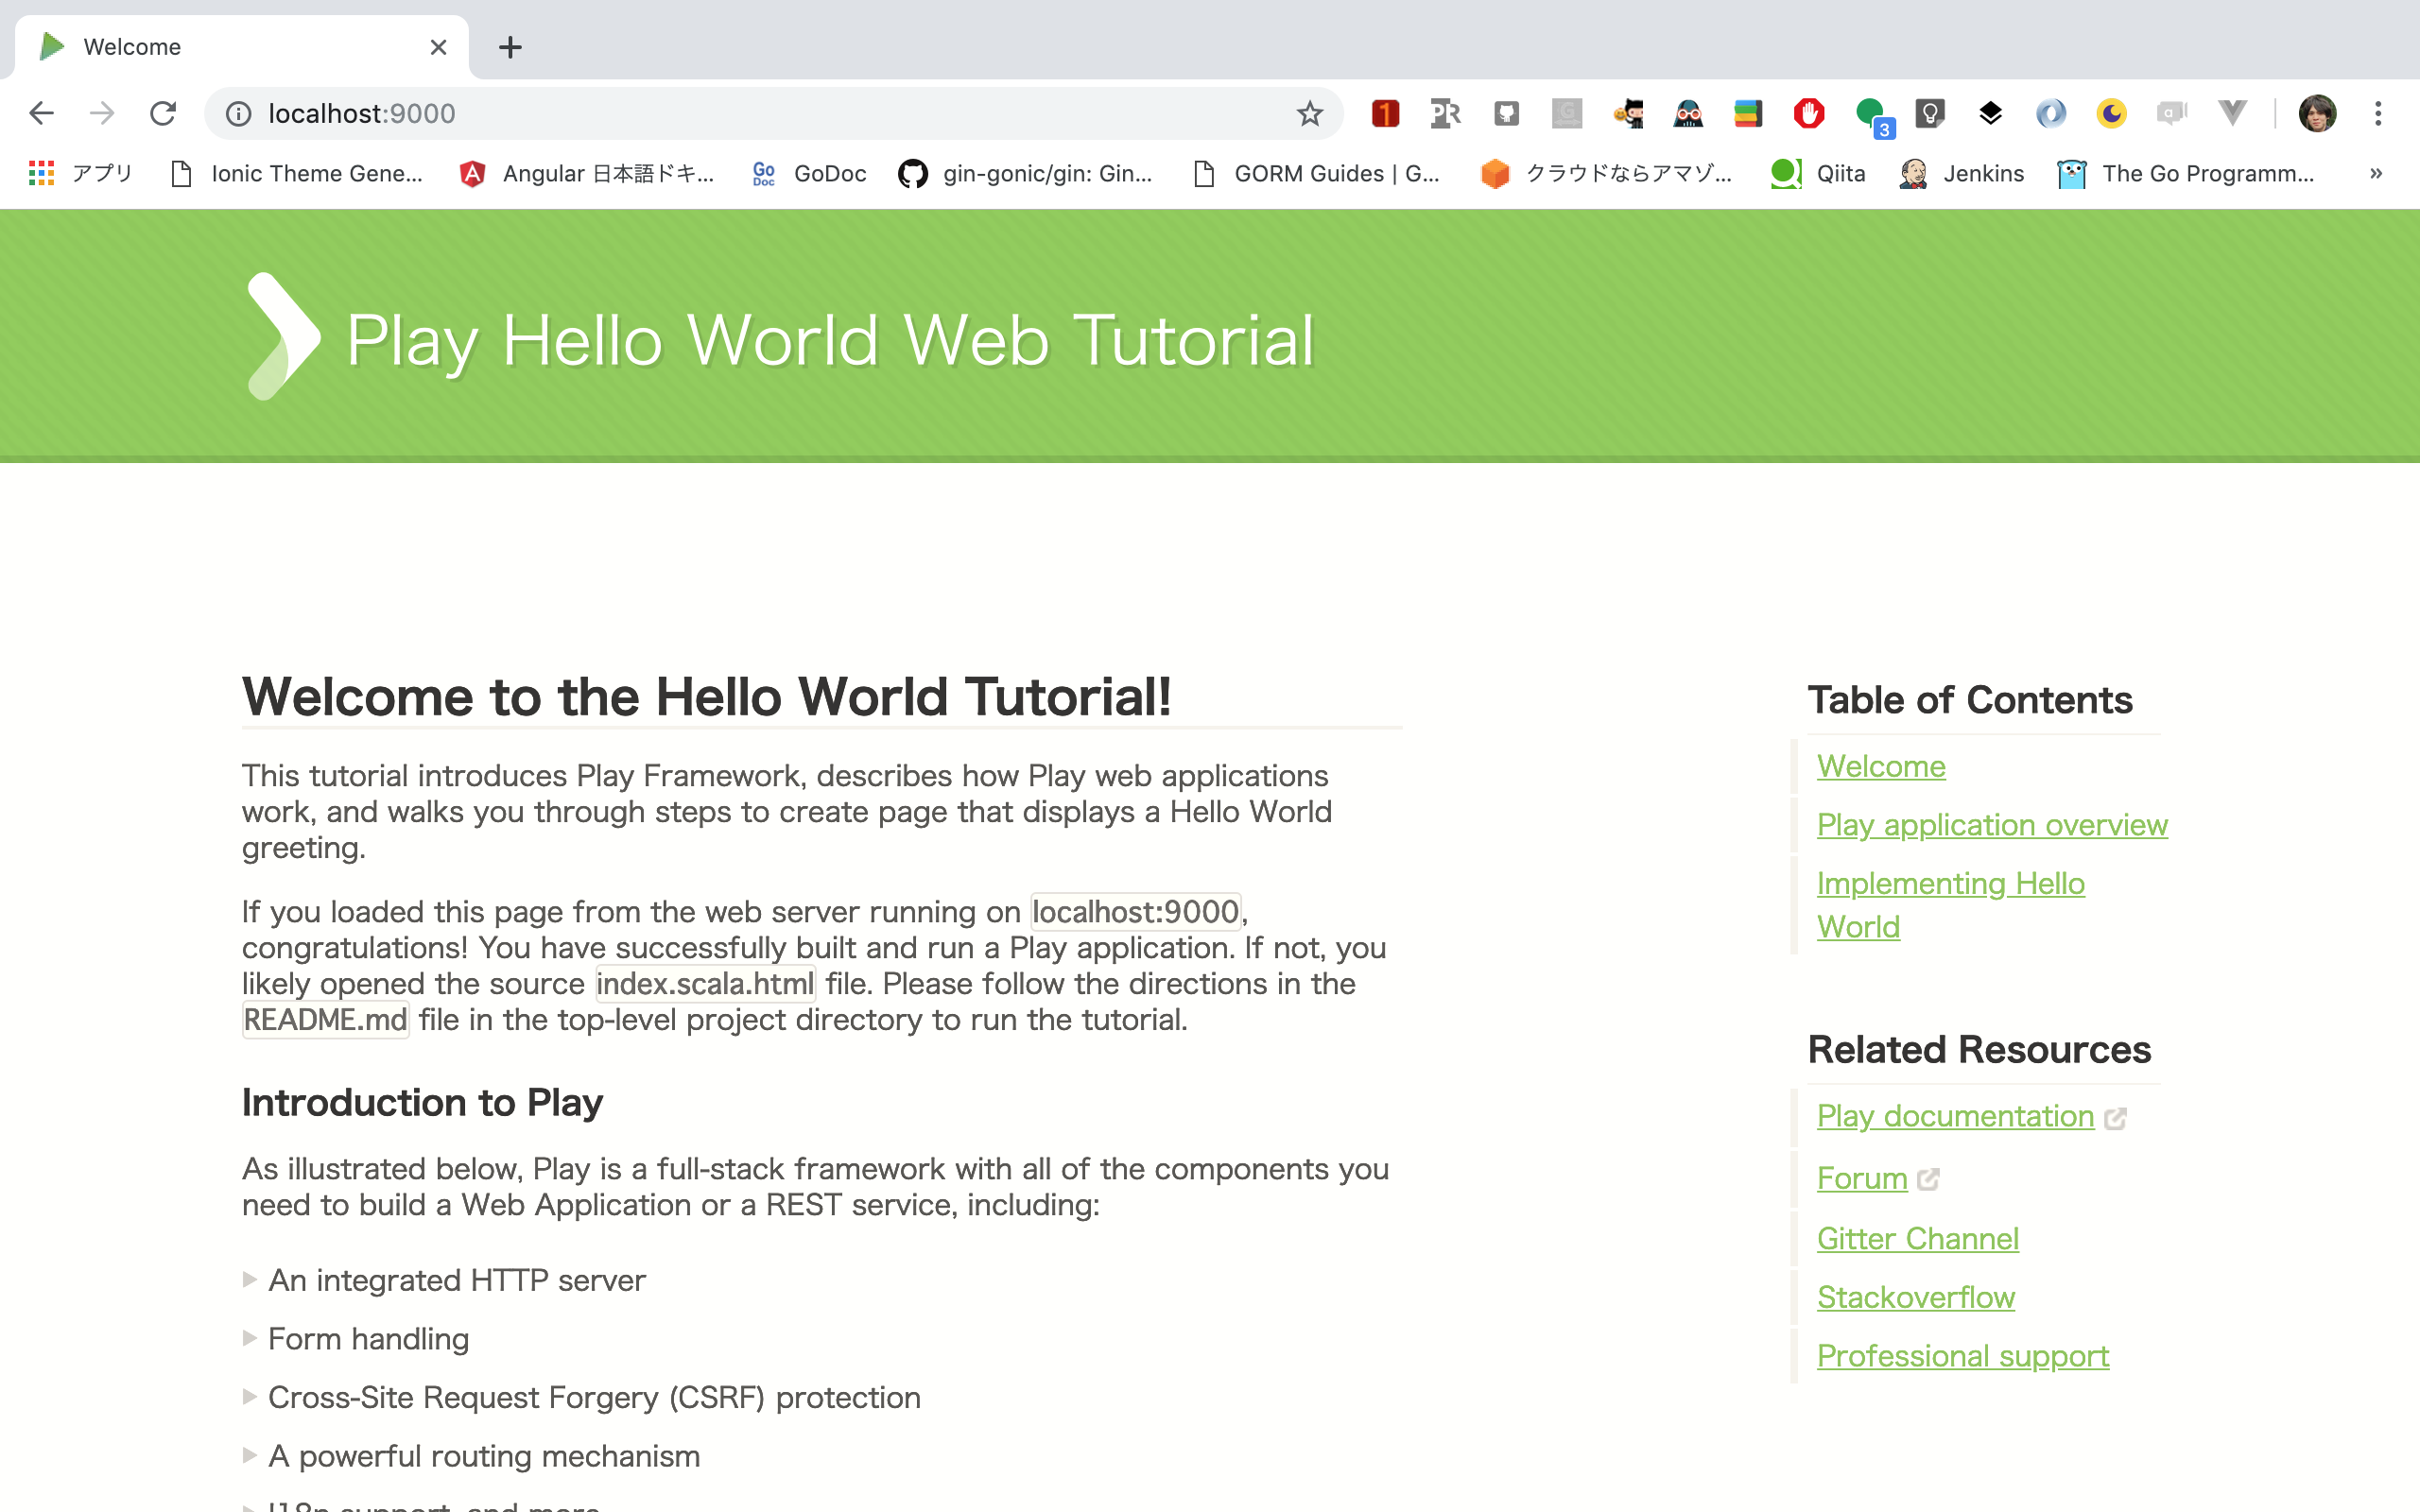Click the Play Hello World Web Tutorial title
This screenshot has height=1512, width=2420.
pos(830,340)
